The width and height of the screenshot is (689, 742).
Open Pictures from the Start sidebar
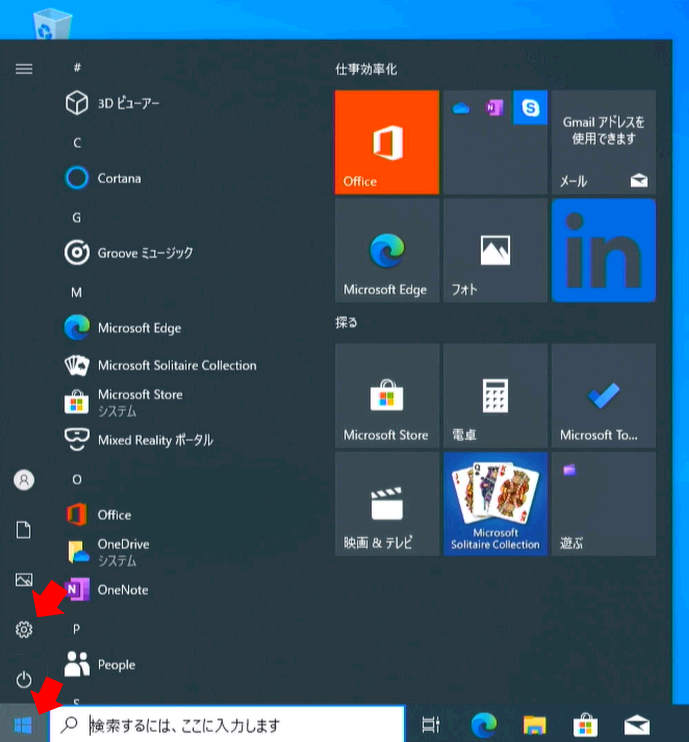[x=24, y=580]
